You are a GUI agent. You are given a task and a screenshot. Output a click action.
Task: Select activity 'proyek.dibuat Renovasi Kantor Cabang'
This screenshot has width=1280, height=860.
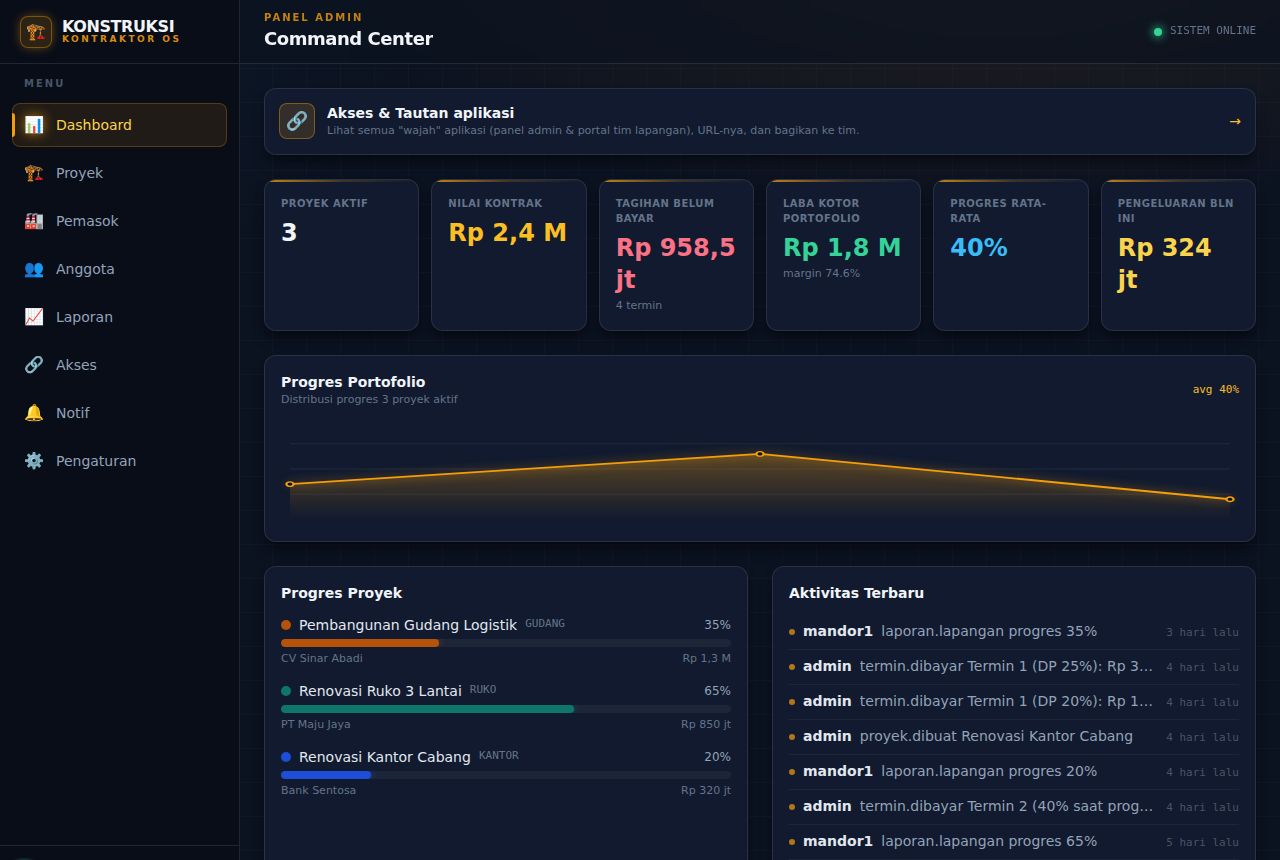1014,736
